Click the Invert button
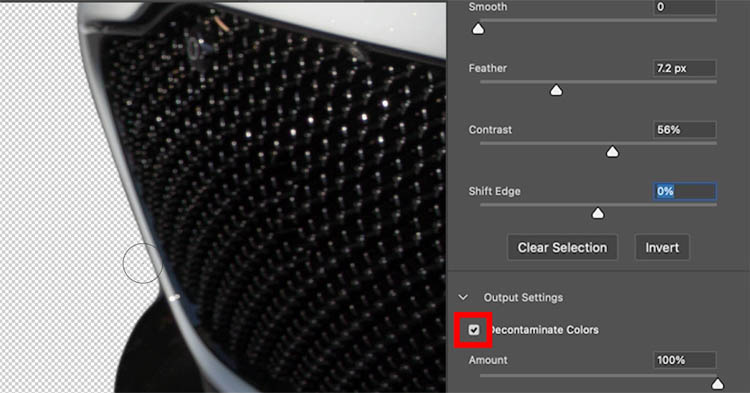The width and height of the screenshot is (750, 393). click(x=662, y=248)
